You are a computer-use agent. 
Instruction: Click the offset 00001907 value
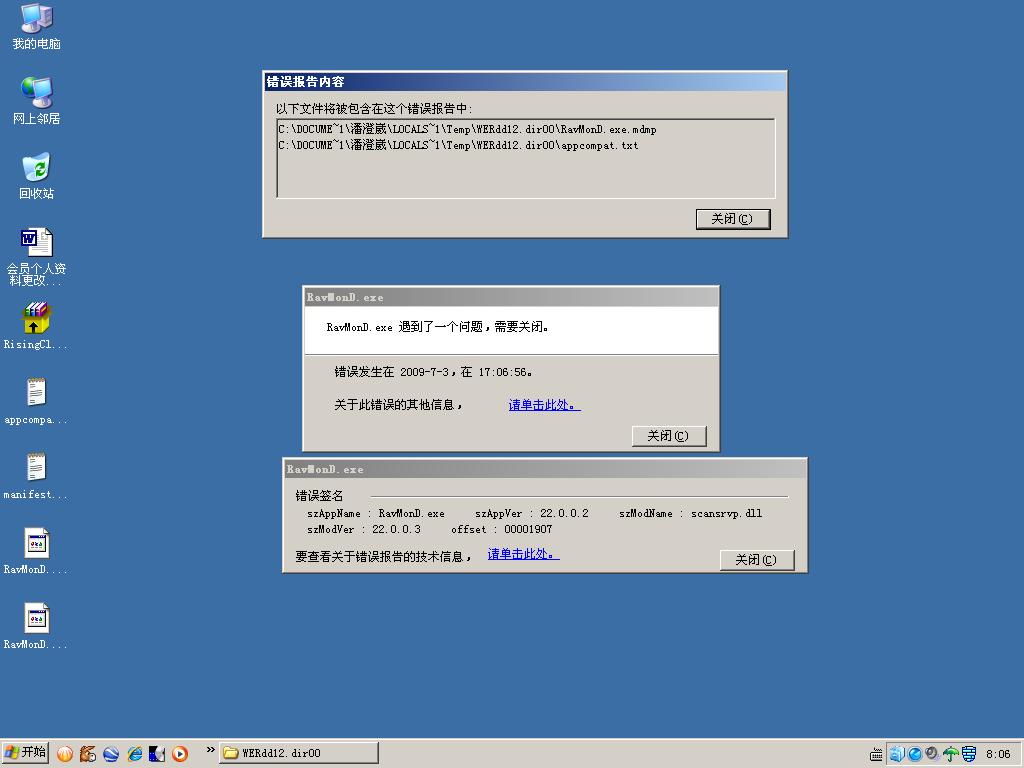coord(528,529)
